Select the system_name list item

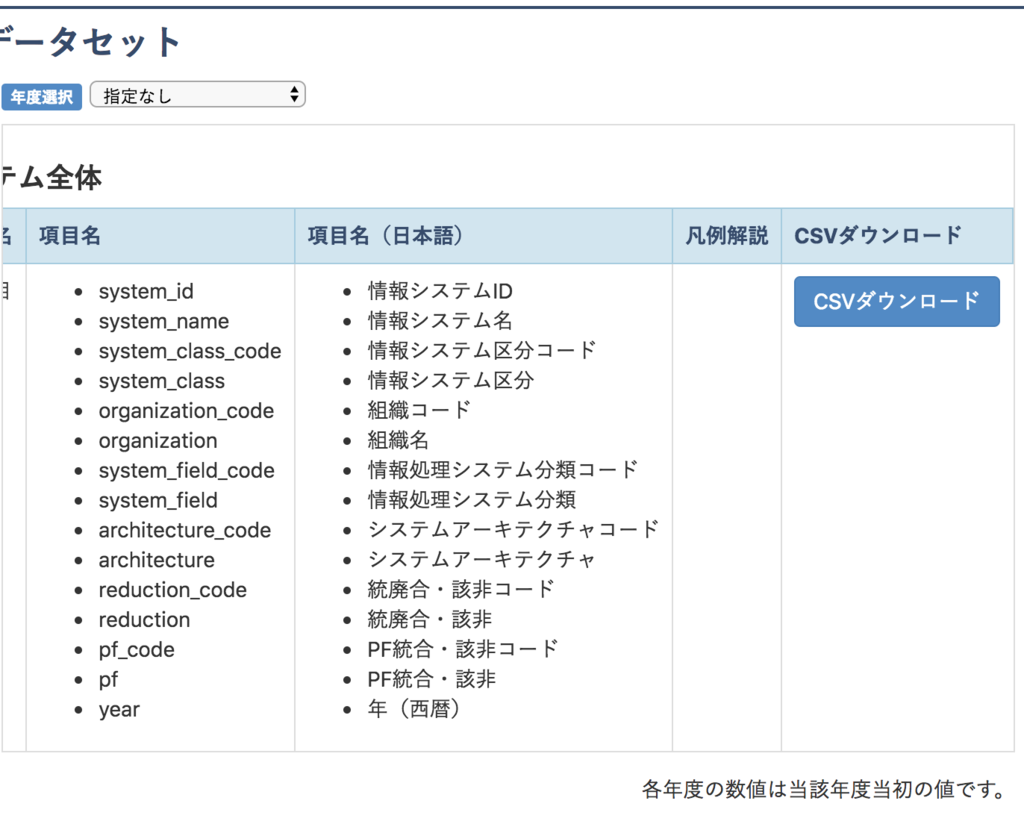[x=164, y=321]
